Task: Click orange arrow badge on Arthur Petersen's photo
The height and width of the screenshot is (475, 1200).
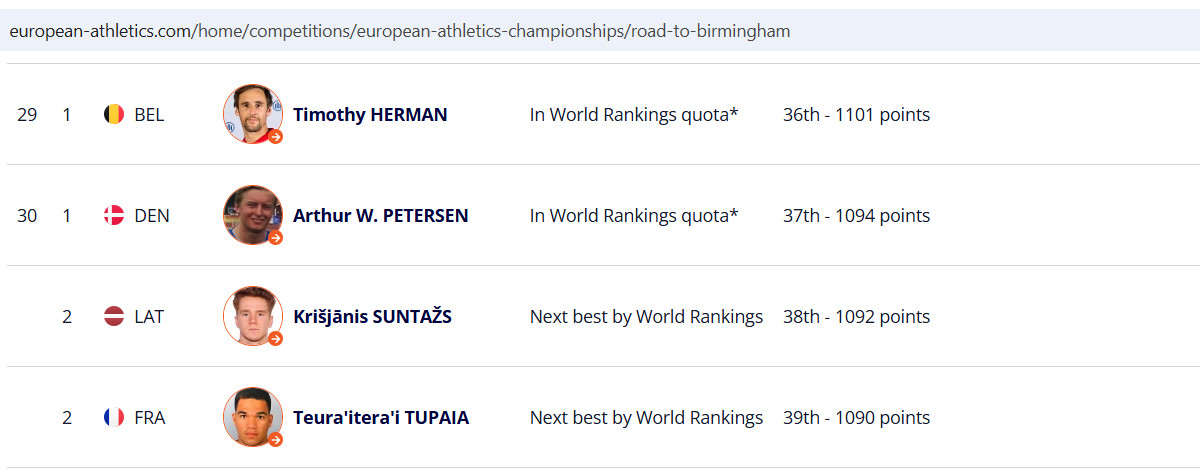Action: pyautogui.click(x=276, y=238)
